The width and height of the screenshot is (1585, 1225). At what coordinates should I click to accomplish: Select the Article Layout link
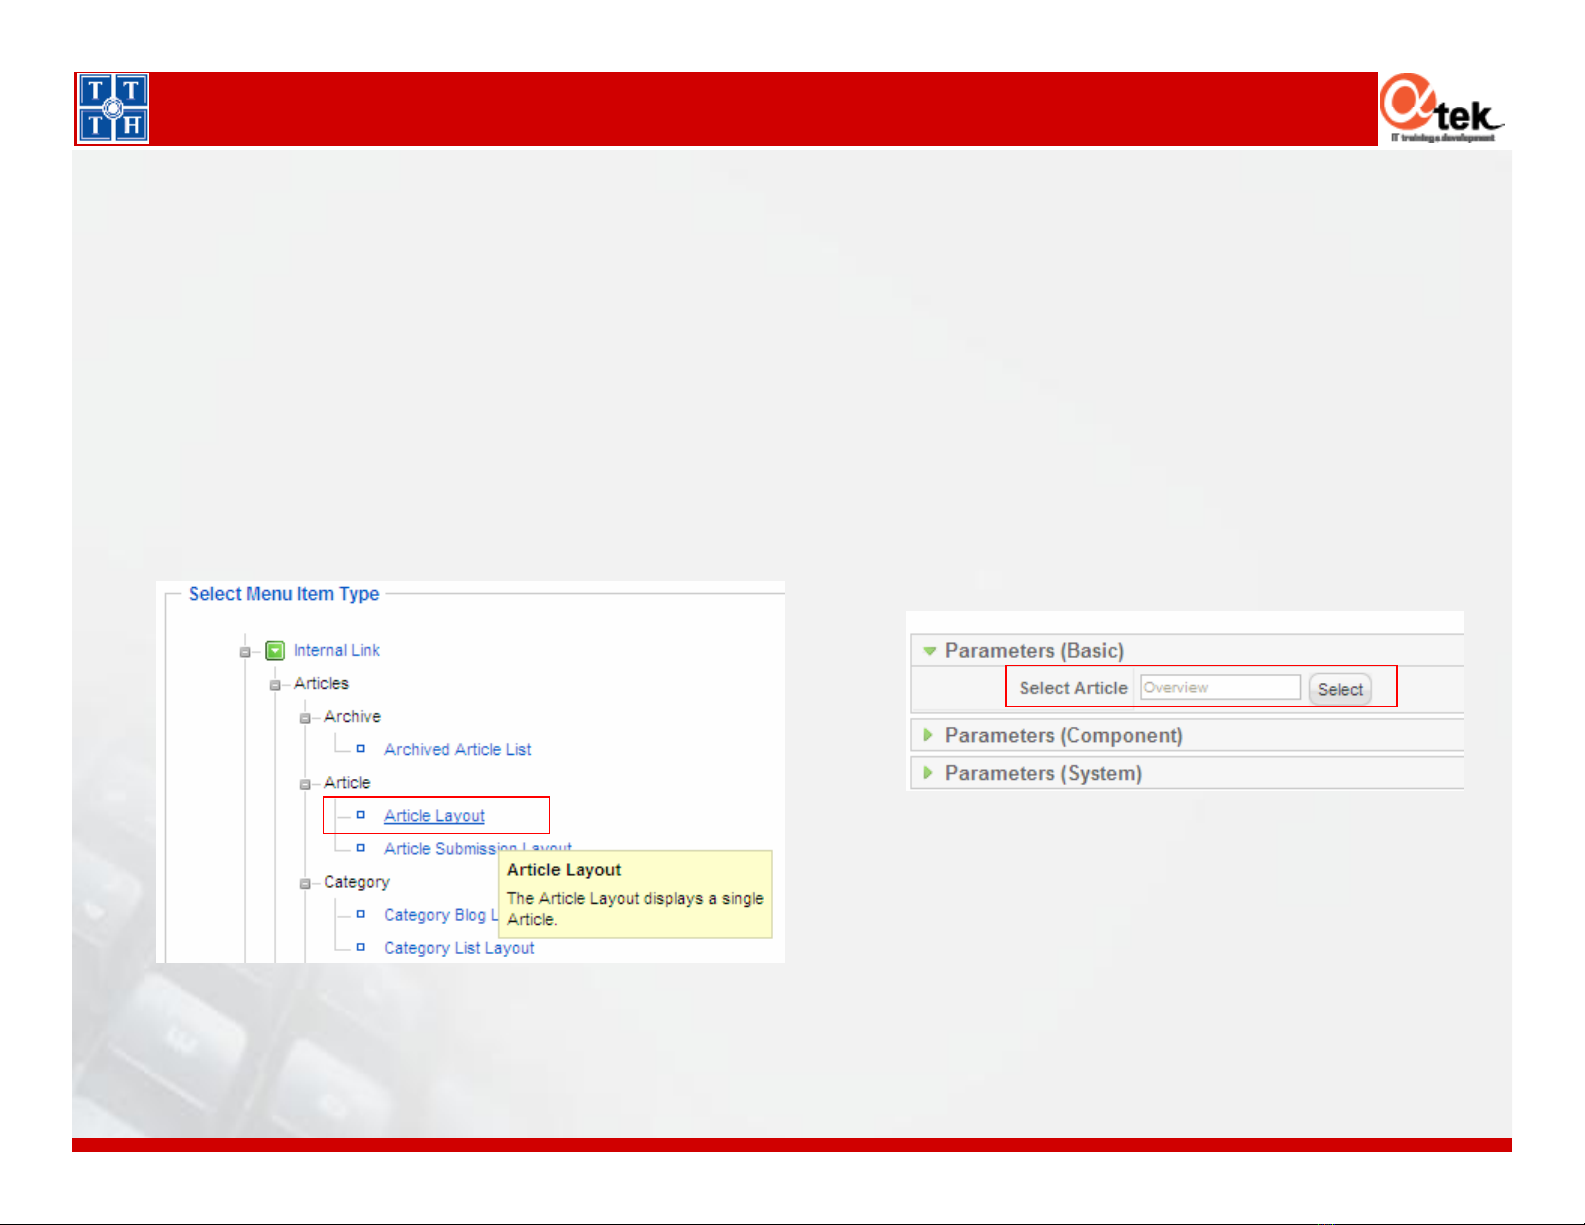click(434, 816)
